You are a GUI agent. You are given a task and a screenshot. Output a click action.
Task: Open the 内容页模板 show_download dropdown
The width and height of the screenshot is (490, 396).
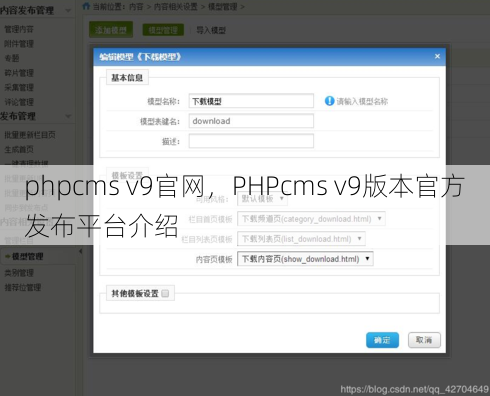tap(305, 259)
